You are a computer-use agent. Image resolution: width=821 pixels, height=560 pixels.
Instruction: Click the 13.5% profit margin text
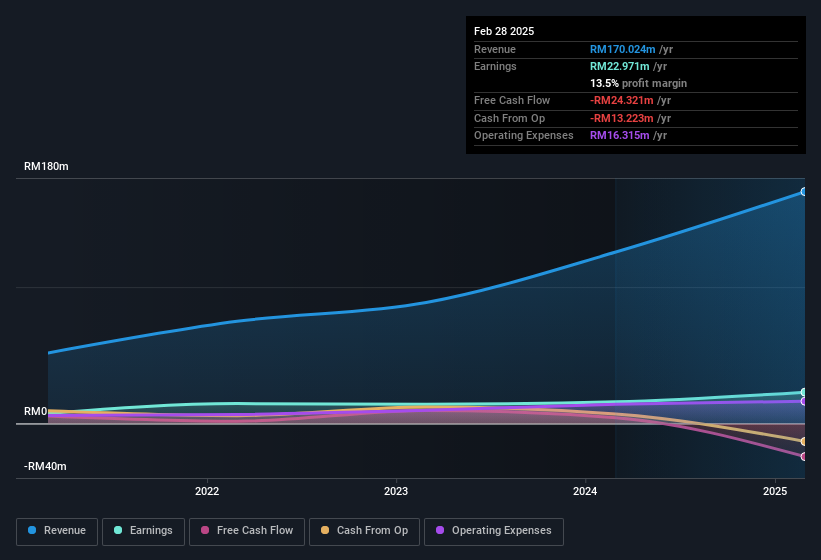coord(638,83)
